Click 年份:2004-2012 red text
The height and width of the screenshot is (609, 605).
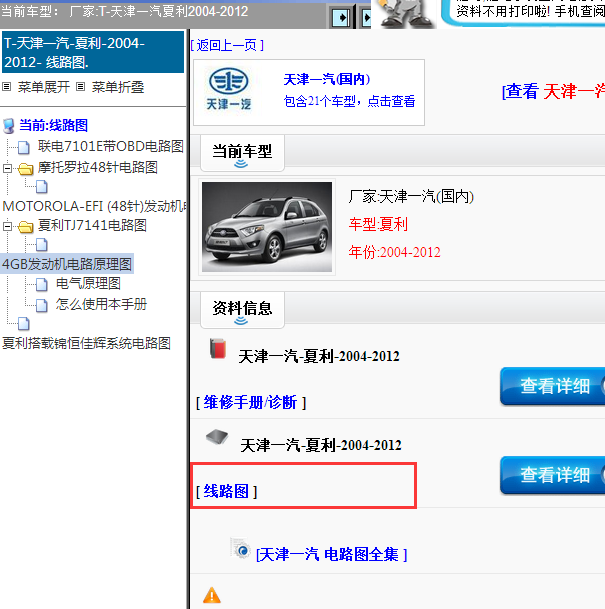tap(395, 252)
